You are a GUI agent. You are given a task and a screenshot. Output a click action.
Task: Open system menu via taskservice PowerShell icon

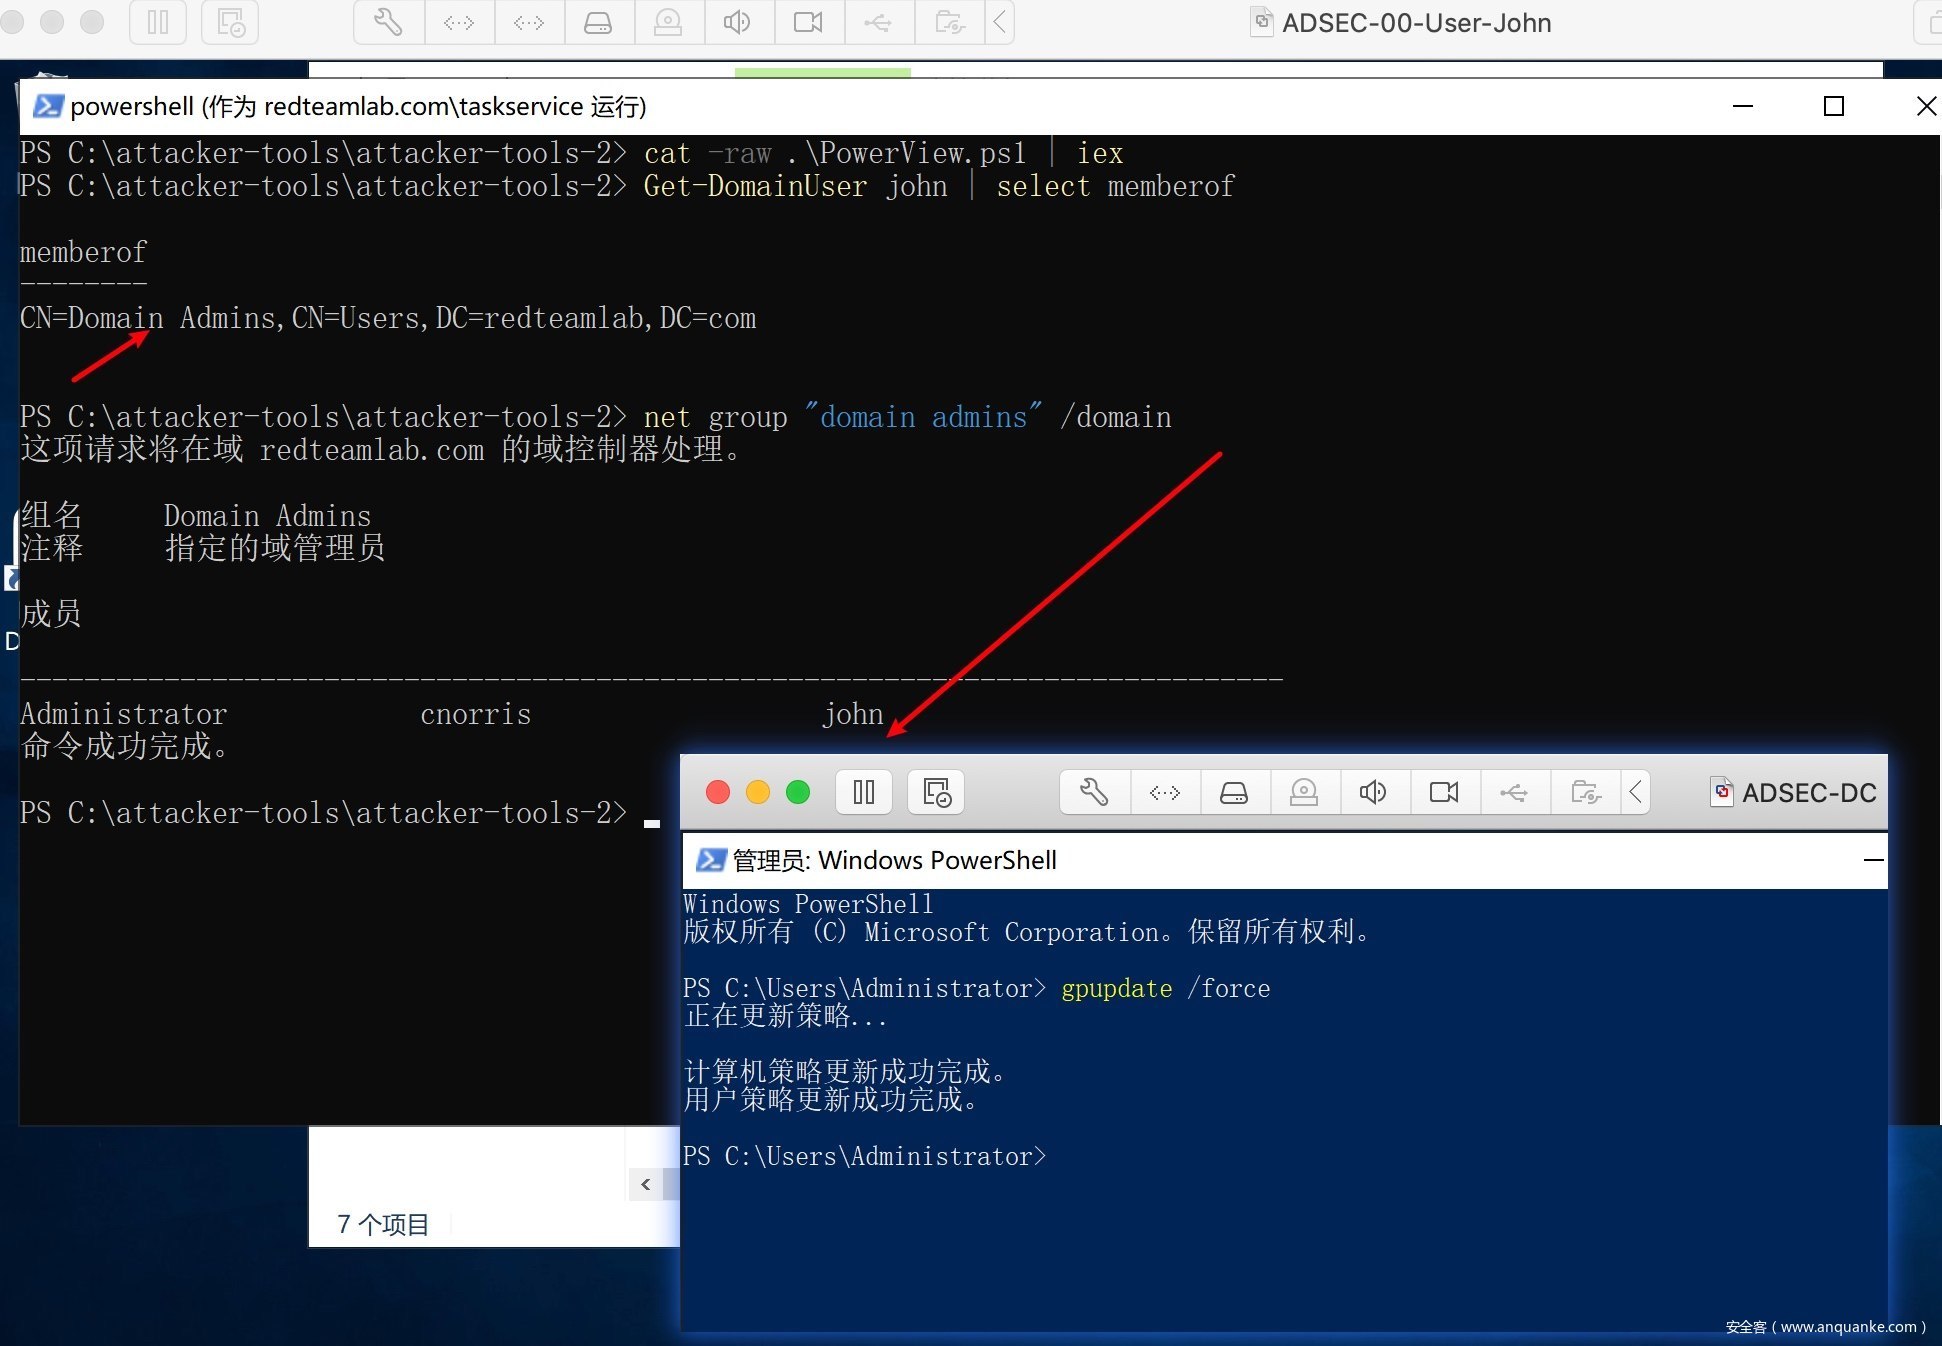coord(47,106)
